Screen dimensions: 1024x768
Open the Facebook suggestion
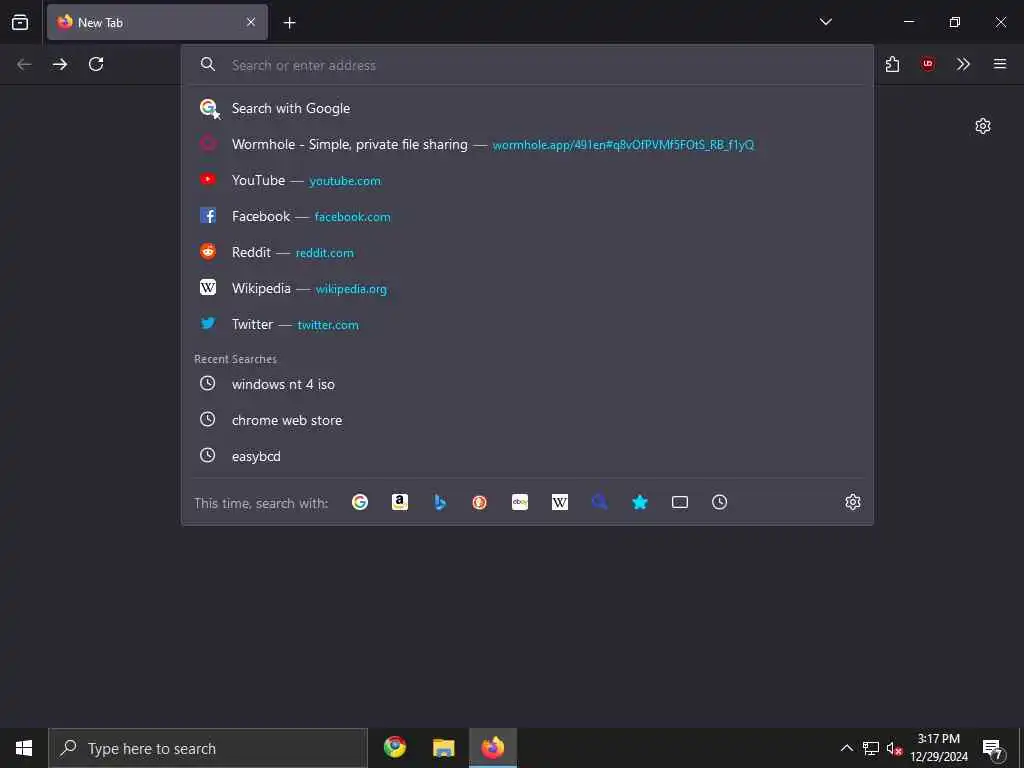[528, 216]
